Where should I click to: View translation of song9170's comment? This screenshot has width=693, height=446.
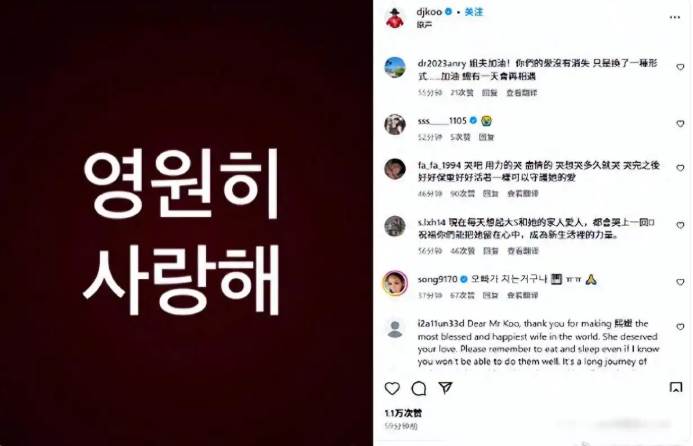(x=522, y=295)
